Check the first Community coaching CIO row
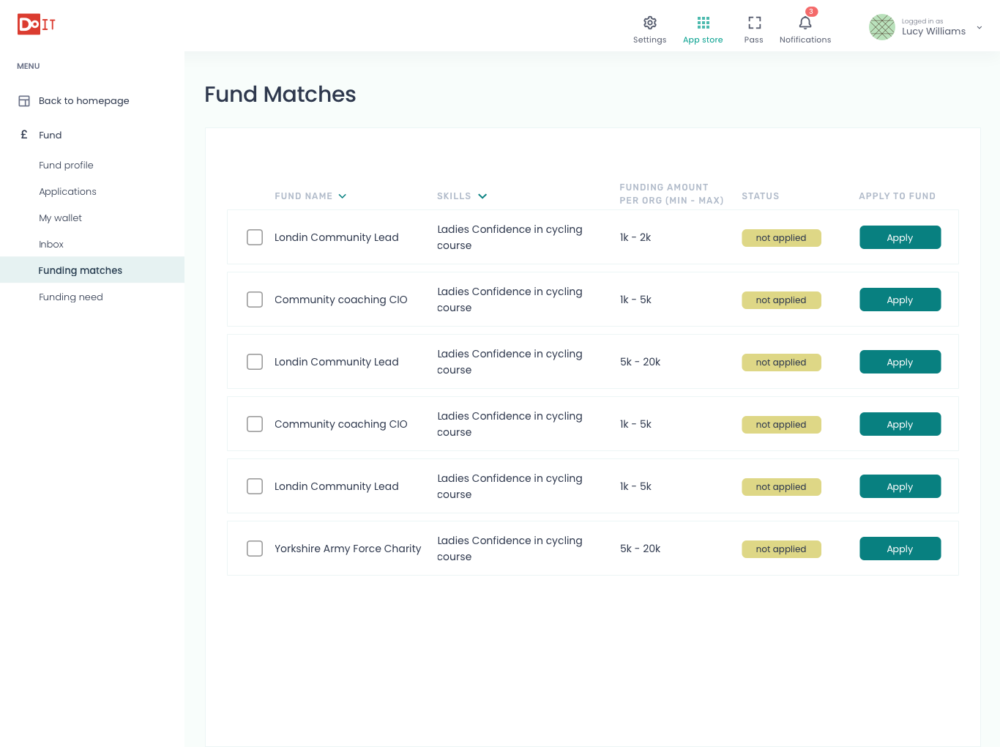The height and width of the screenshot is (747, 1000). click(255, 300)
